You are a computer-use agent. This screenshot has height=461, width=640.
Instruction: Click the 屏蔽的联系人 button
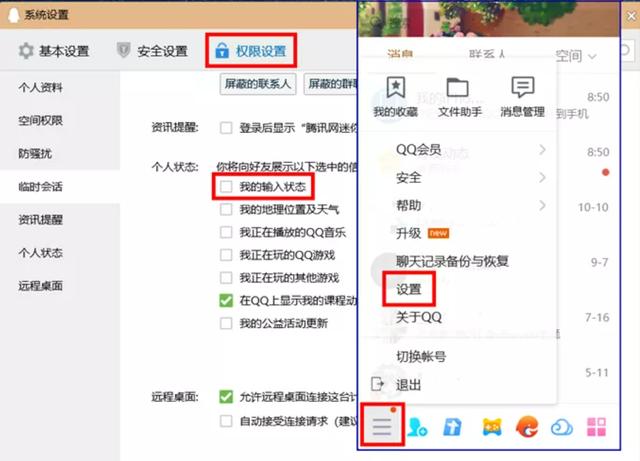tap(258, 84)
